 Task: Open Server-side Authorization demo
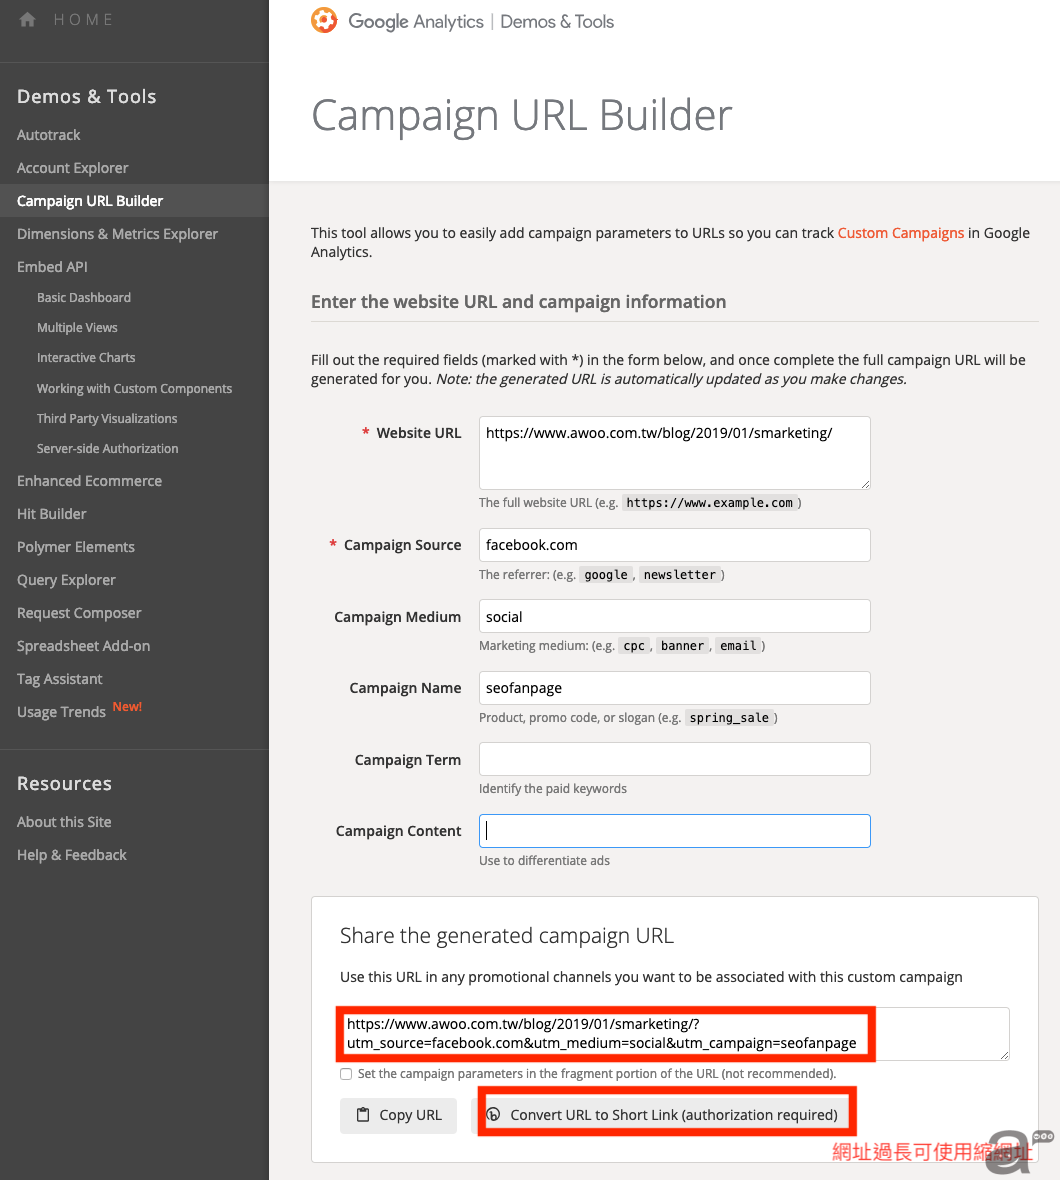108,449
